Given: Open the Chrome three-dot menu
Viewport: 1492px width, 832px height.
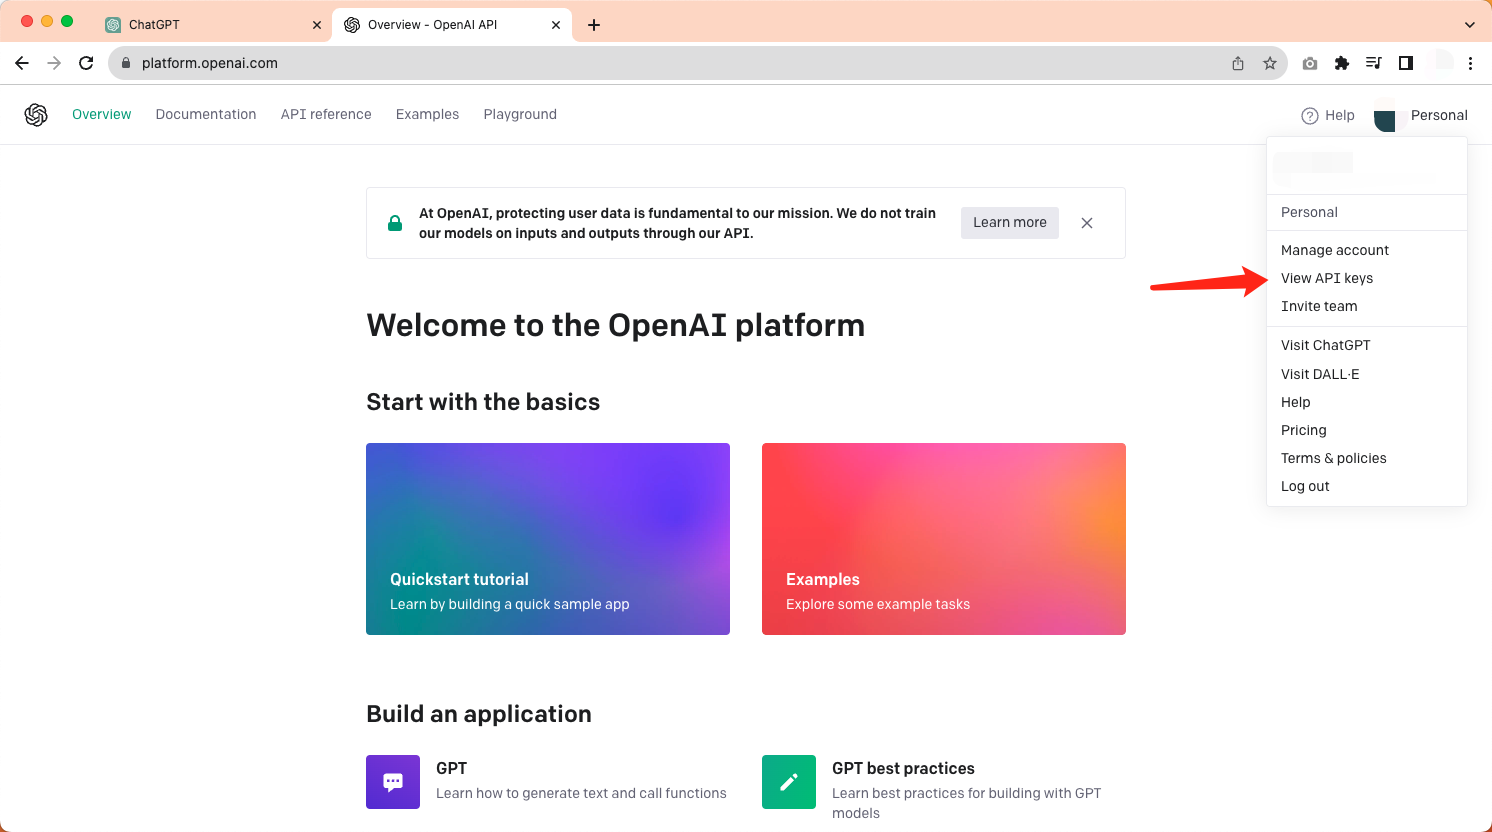Looking at the screenshot, I should coord(1470,63).
